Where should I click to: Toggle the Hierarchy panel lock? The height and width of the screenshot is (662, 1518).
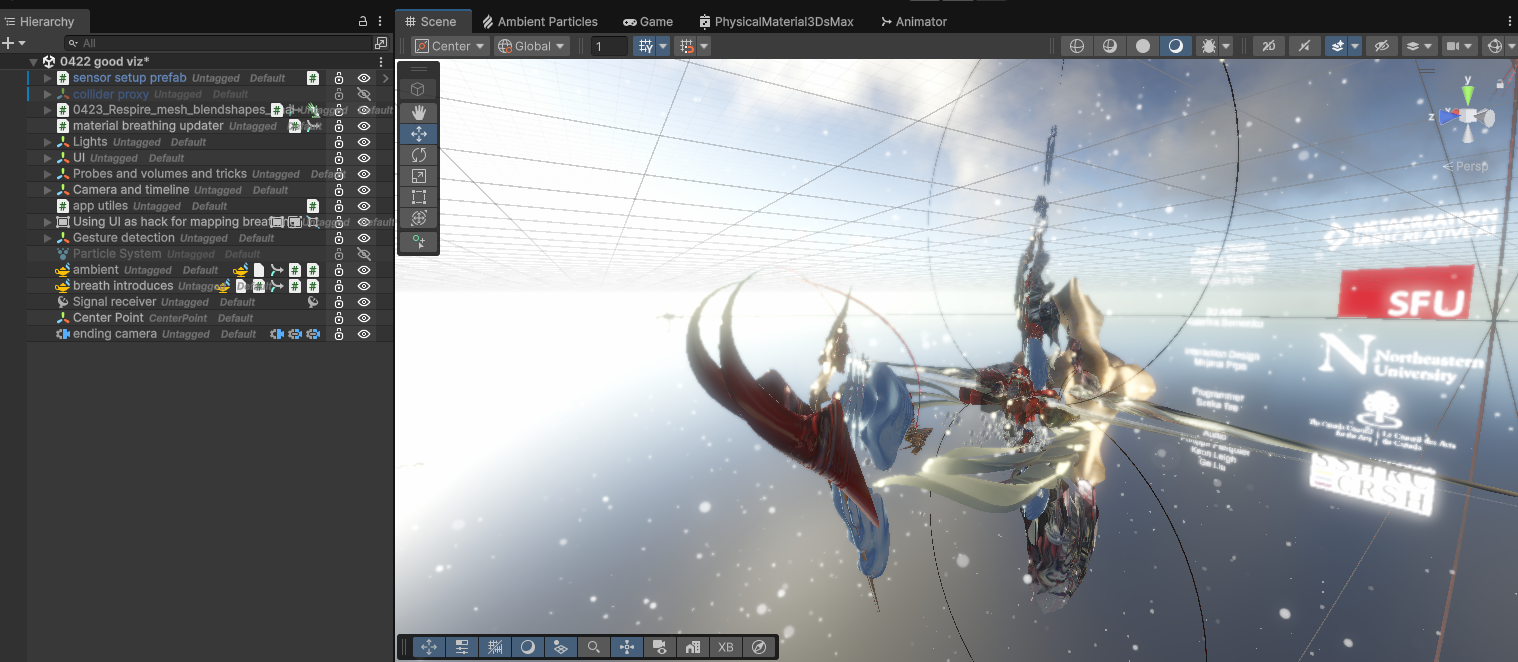click(363, 21)
